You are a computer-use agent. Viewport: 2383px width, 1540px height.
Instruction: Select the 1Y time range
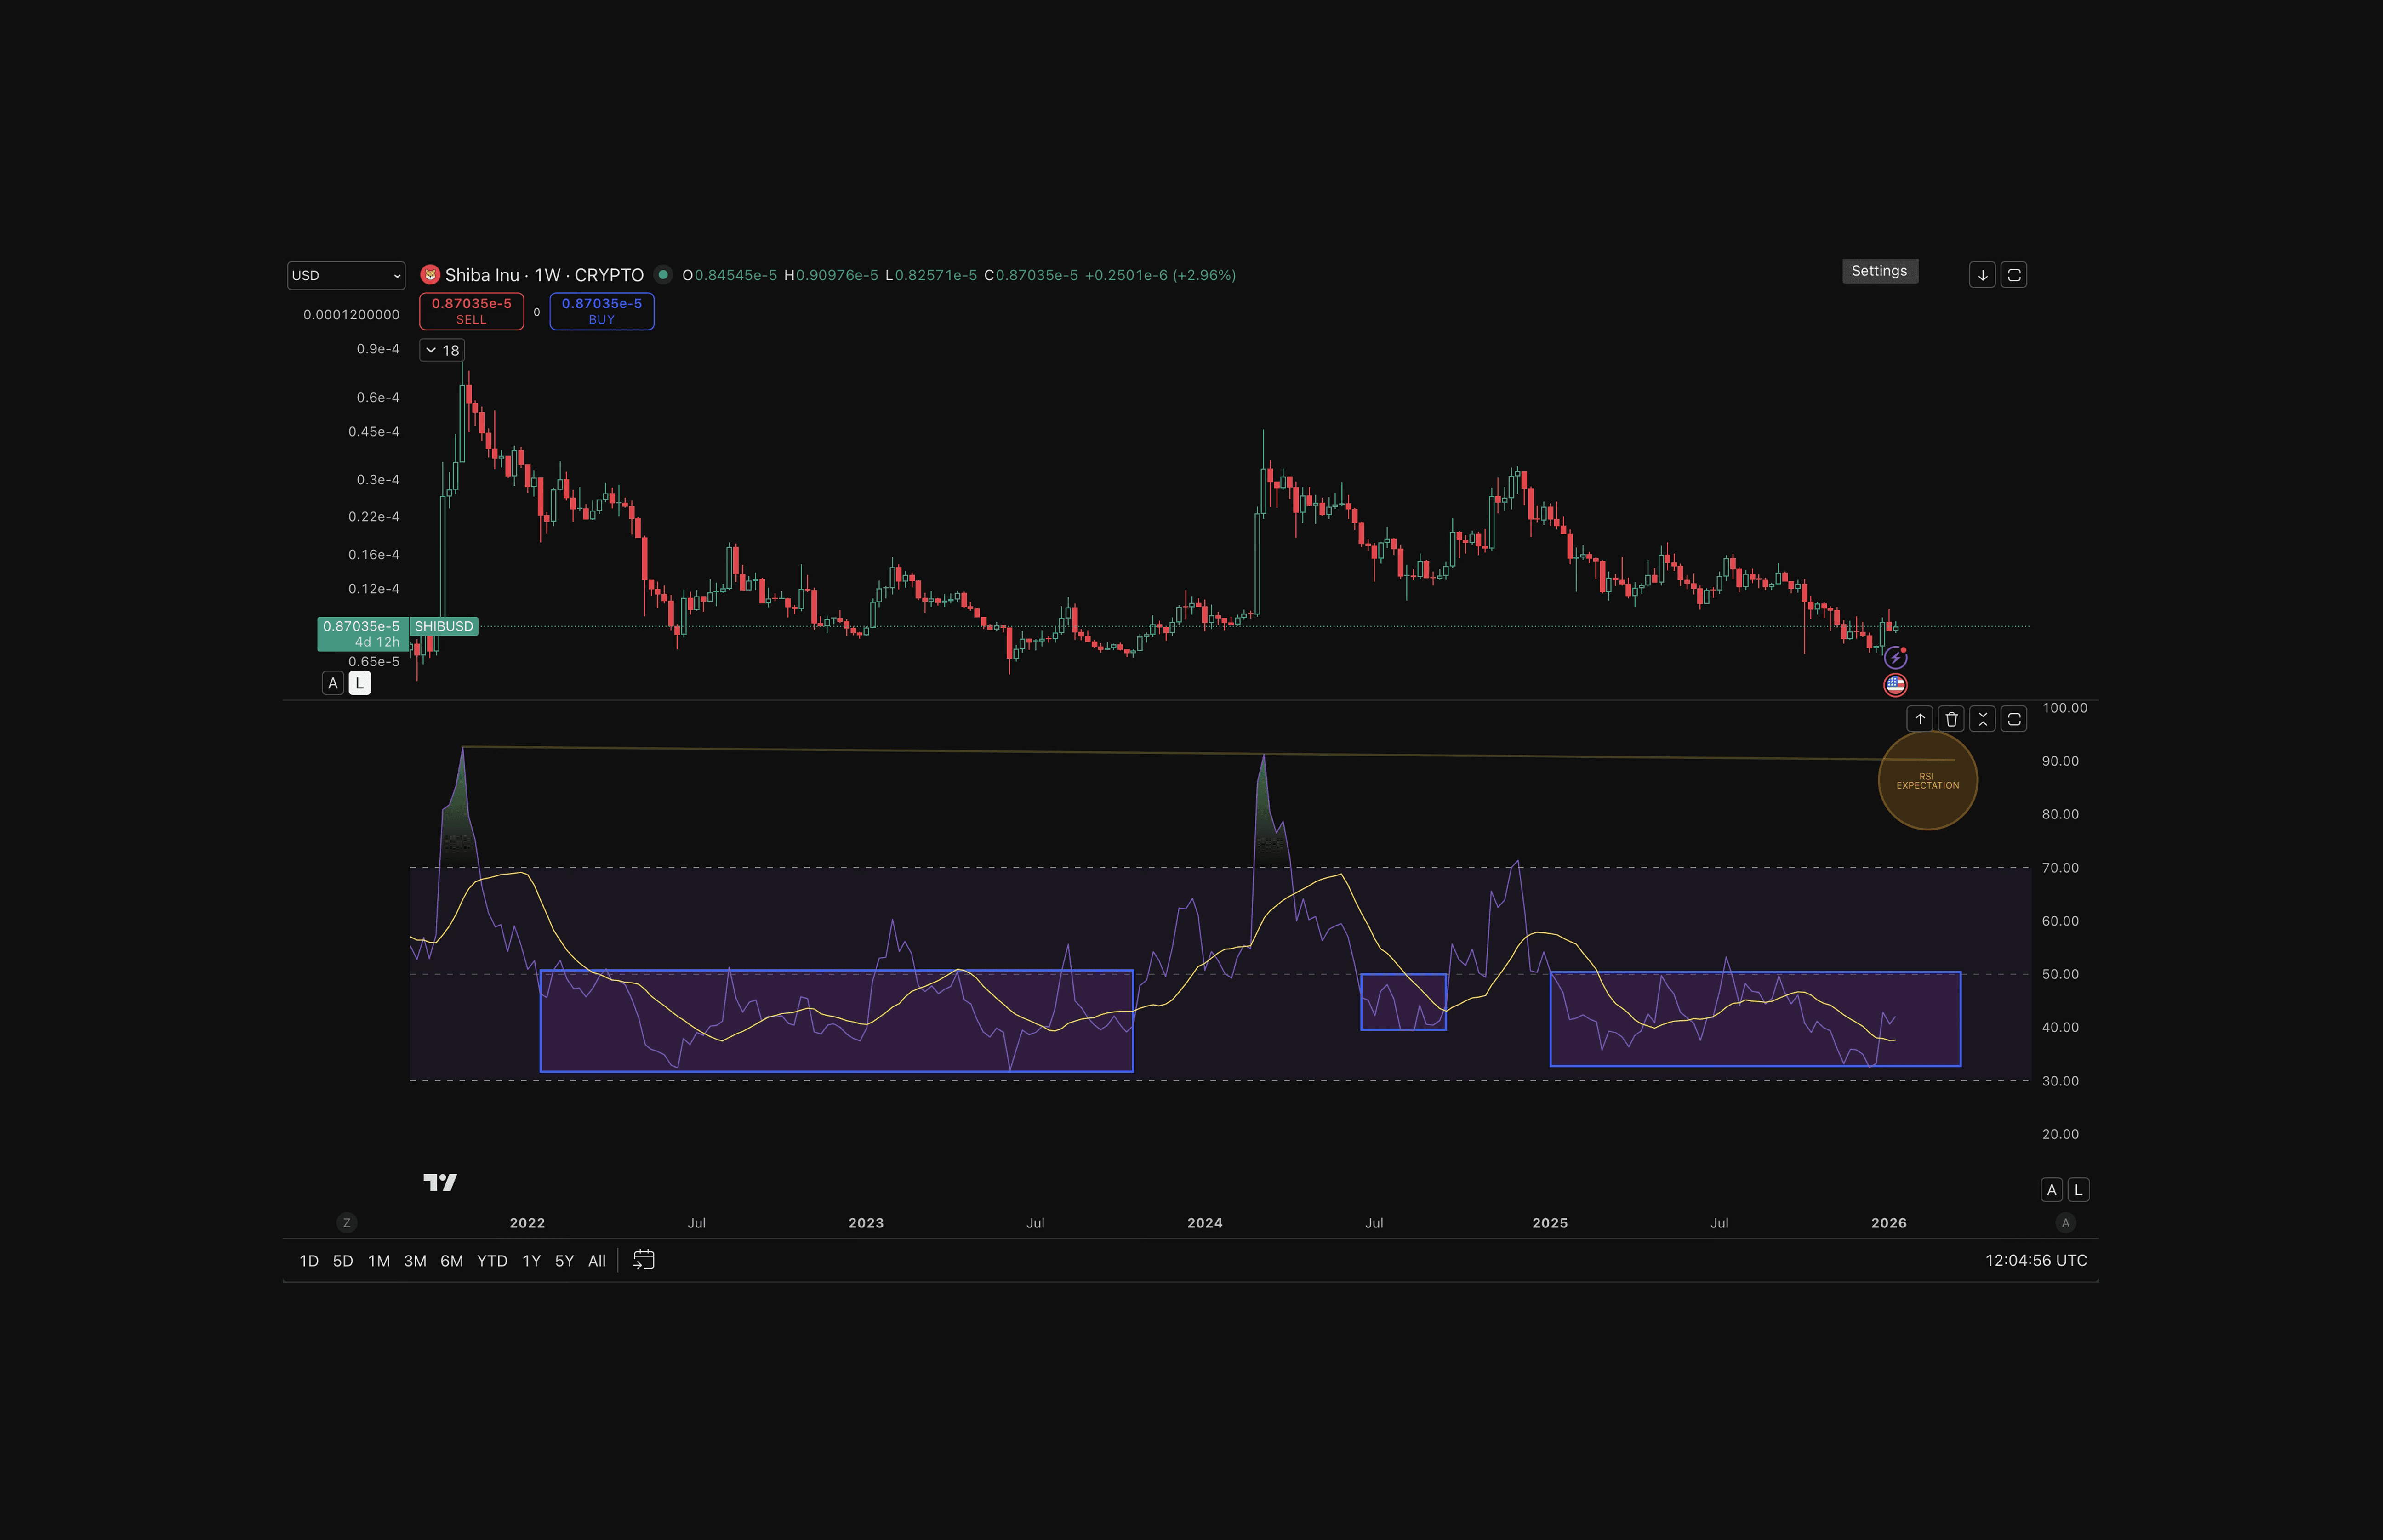click(x=531, y=1261)
